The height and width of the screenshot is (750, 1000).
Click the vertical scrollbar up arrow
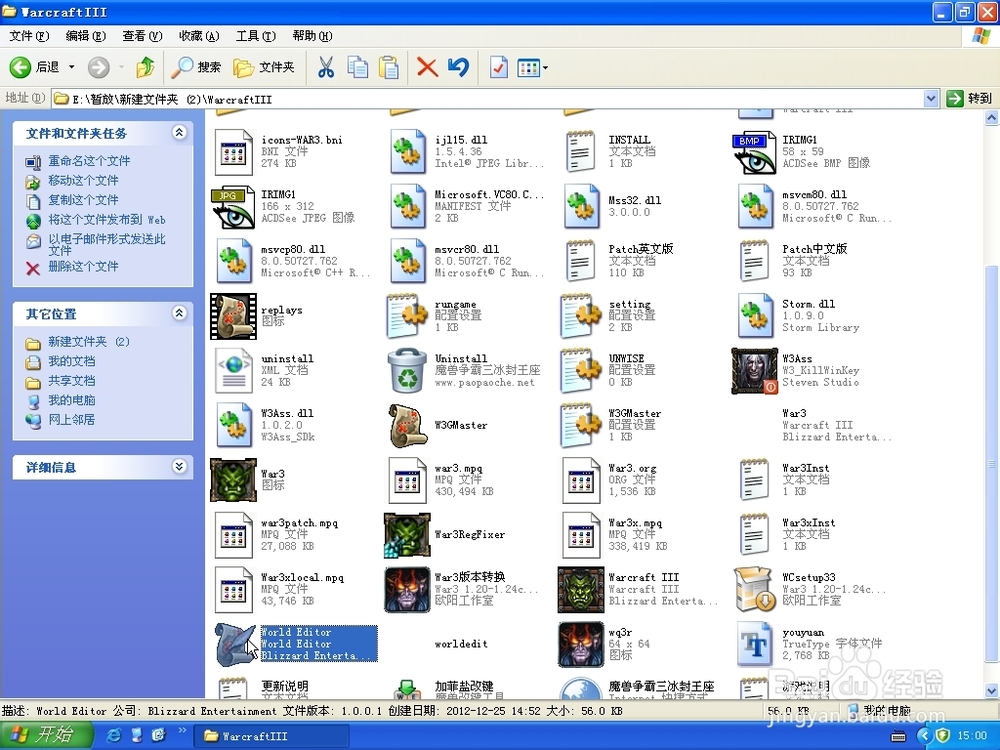point(992,117)
